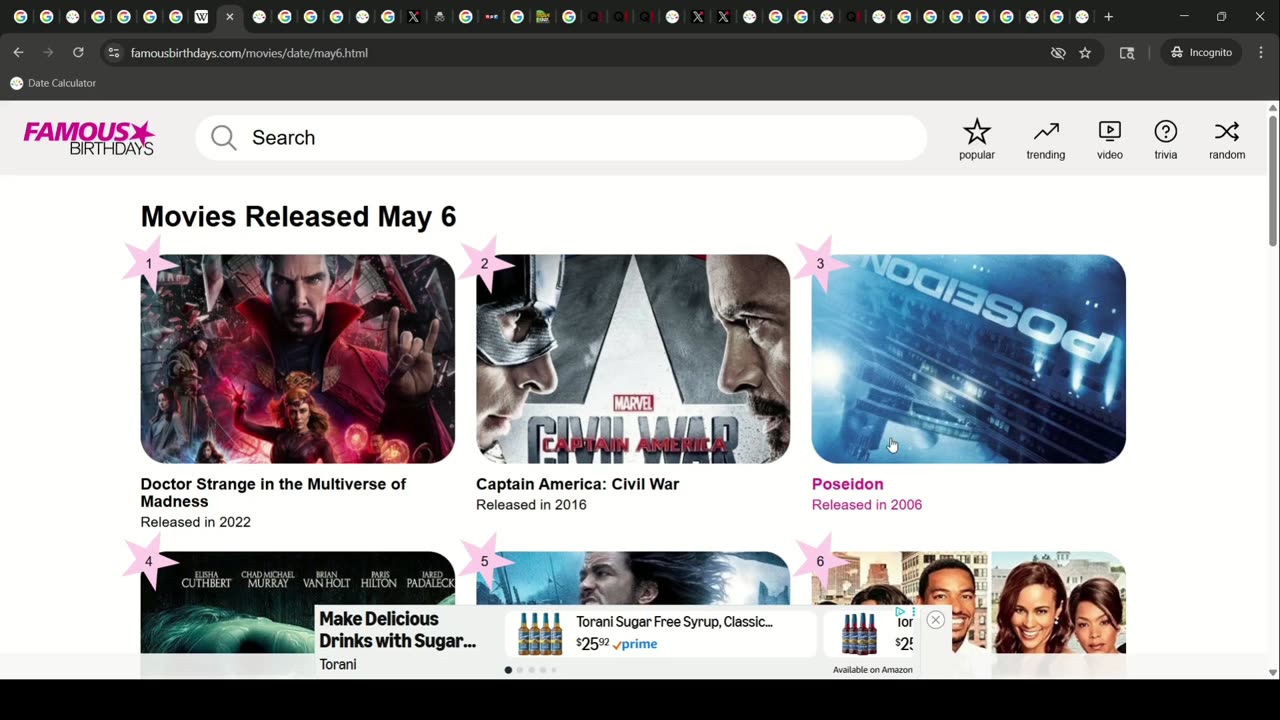Image resolution: width=1280 pixels, height=720 pixels.
Task: Click Released in 2016 text
Action: [x=531, y=505]
